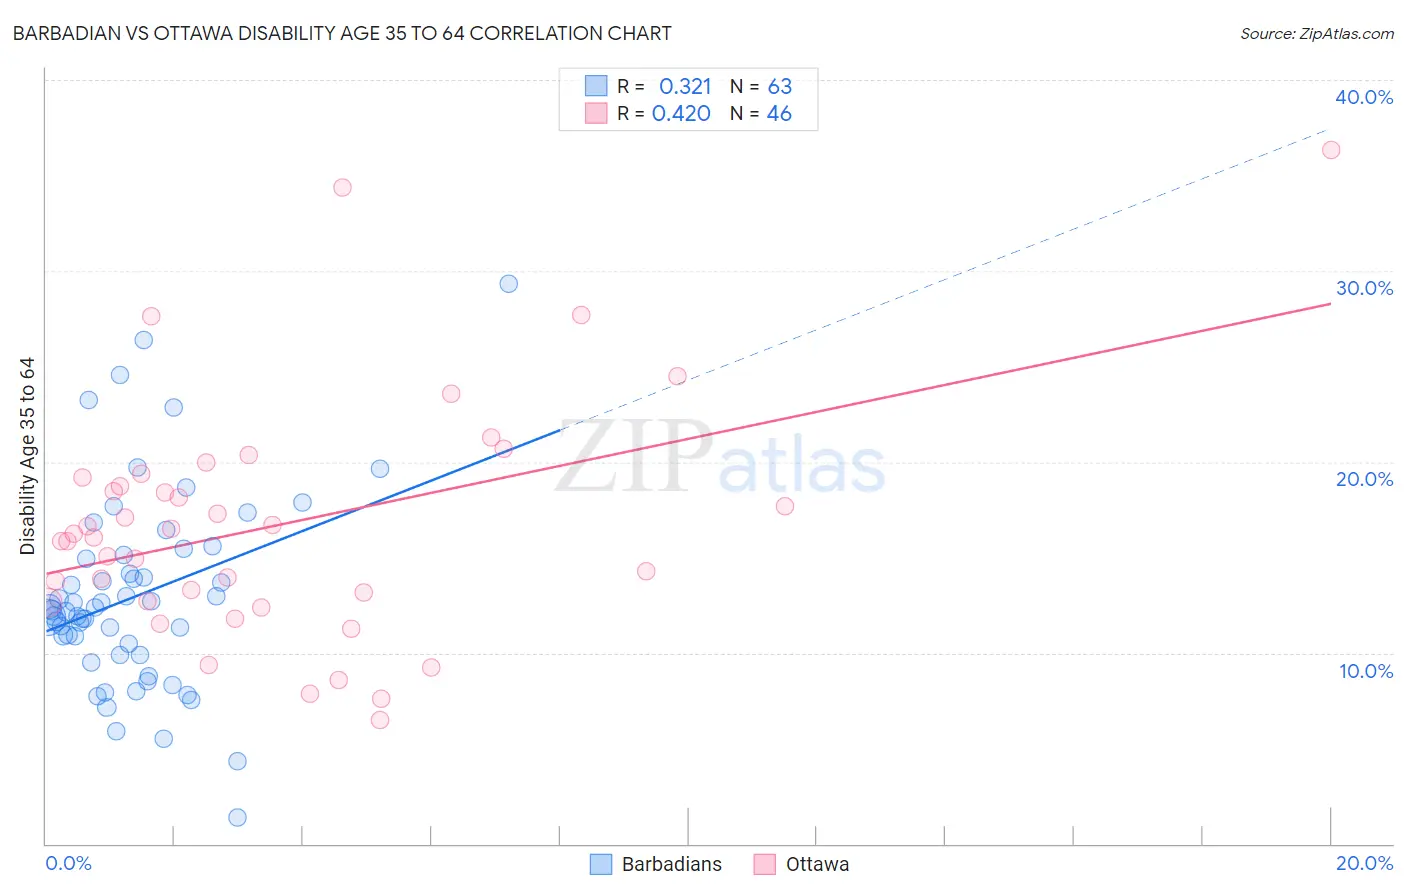Click the pink data point near 34%
This screenshot has height=892, width=1406.
(342, 187)
